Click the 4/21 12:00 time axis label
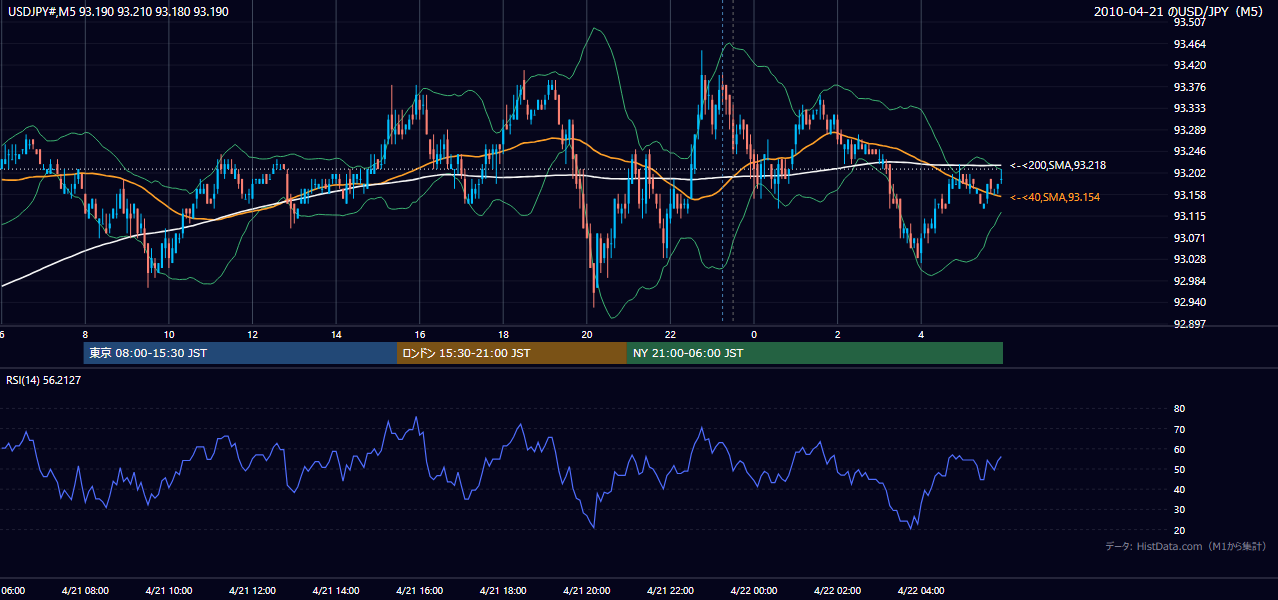 pos(252,591)
